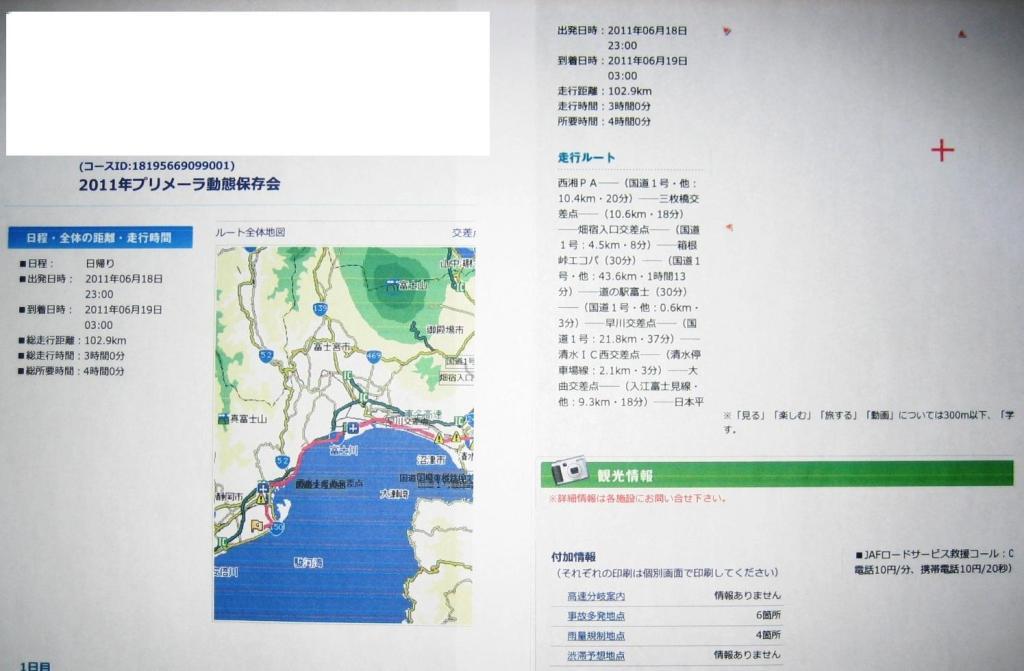This screenshot has height=671, width=1024.
Task: Click the 総走行時間：3時間0分 row
Action: (72, 355)
